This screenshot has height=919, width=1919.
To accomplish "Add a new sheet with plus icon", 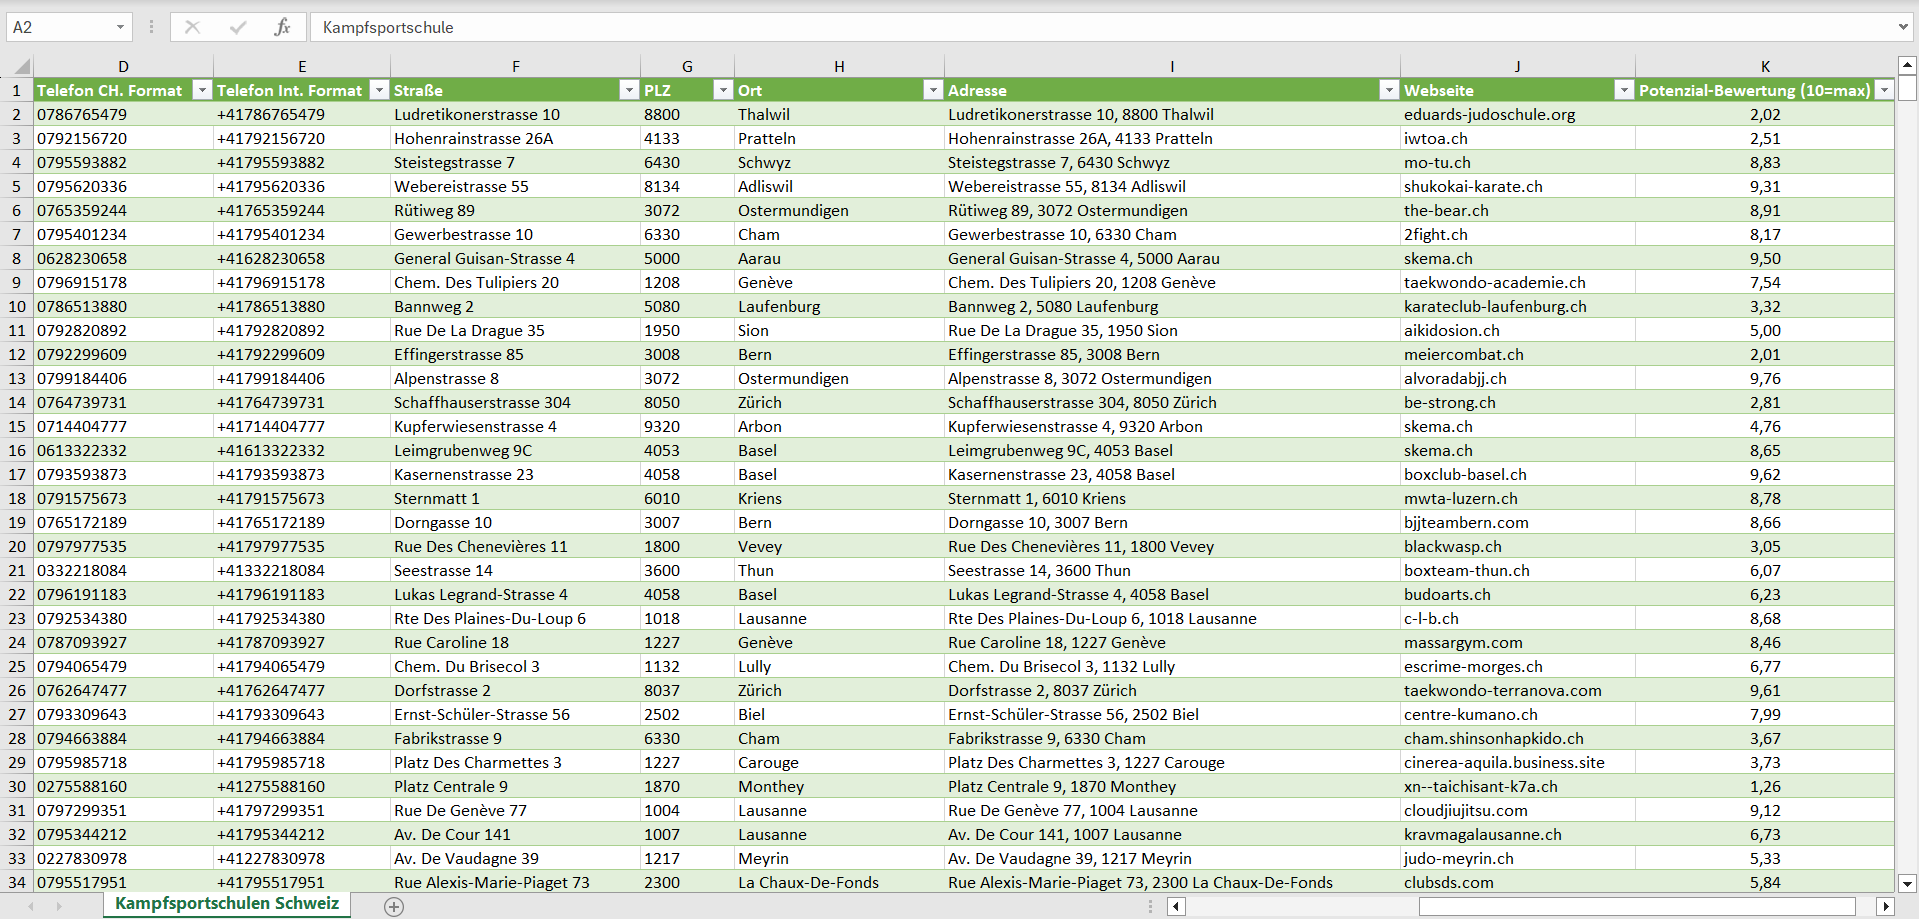I will coord(394,907).
